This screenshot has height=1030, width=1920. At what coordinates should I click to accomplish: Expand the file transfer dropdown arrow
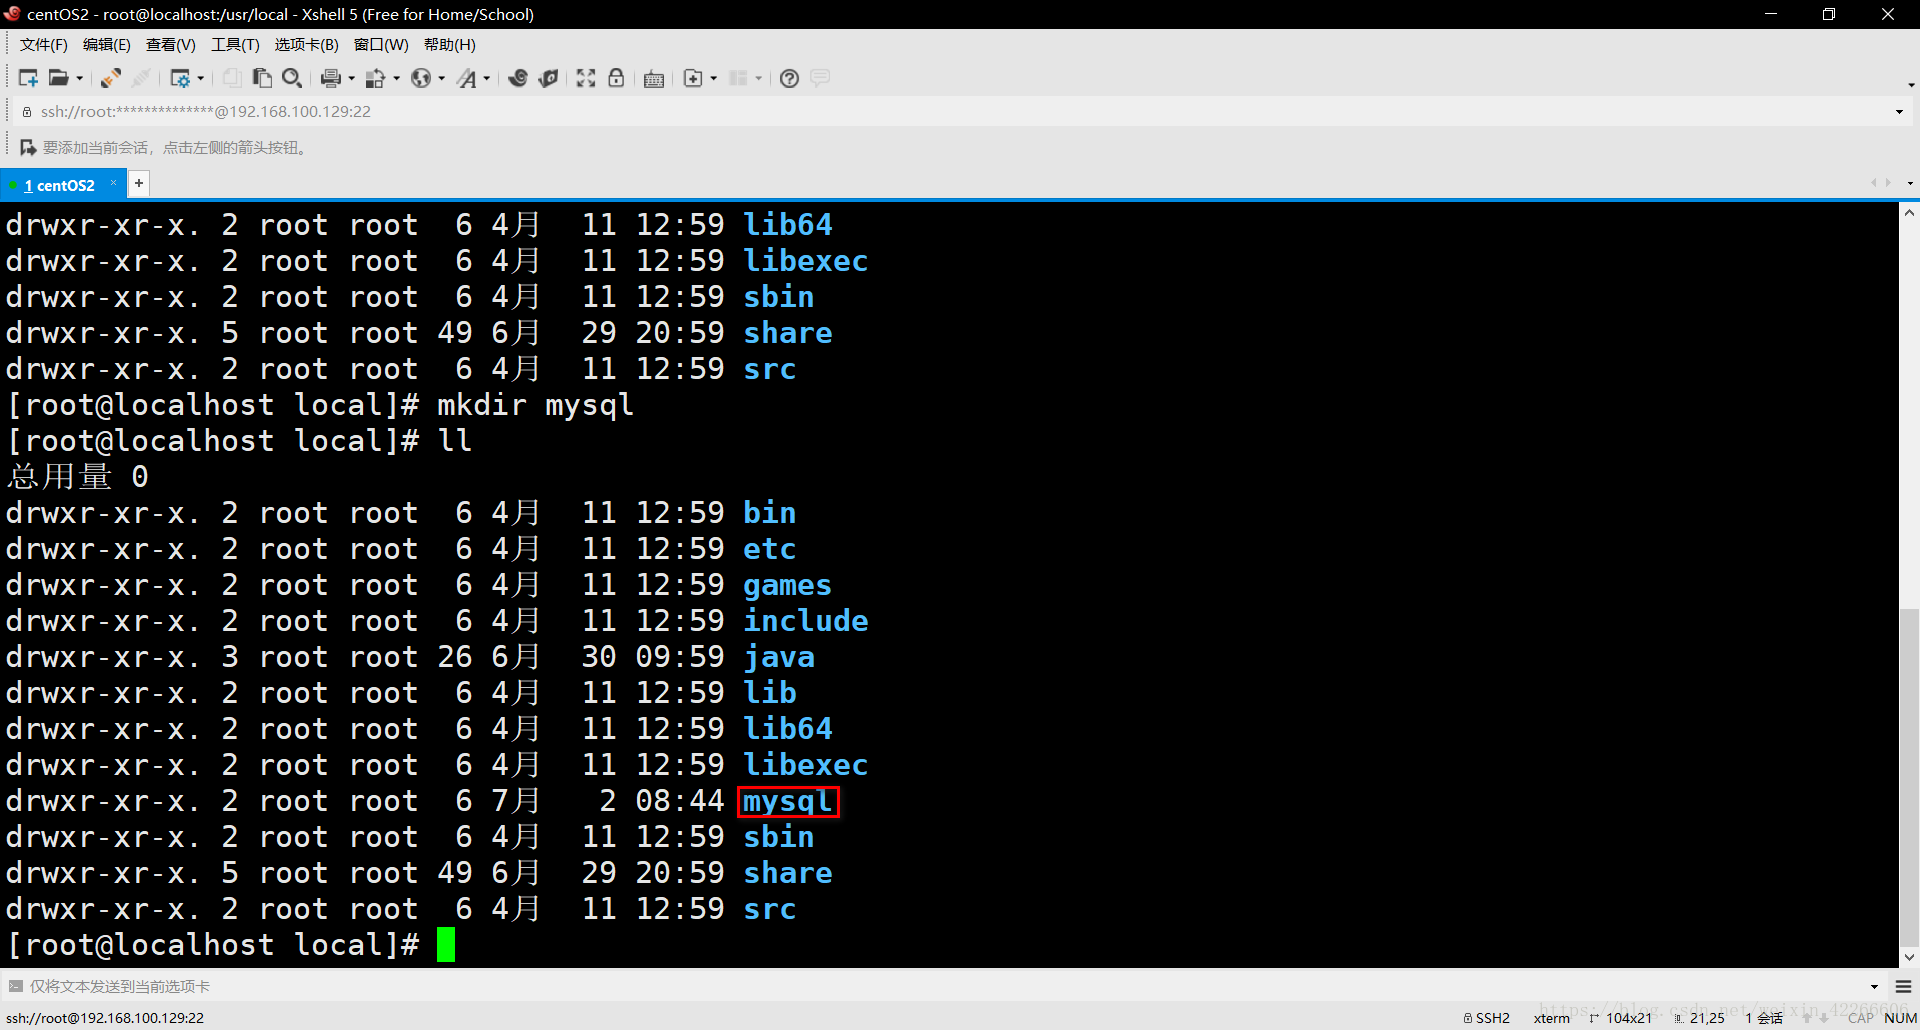(x=396, y=78)
